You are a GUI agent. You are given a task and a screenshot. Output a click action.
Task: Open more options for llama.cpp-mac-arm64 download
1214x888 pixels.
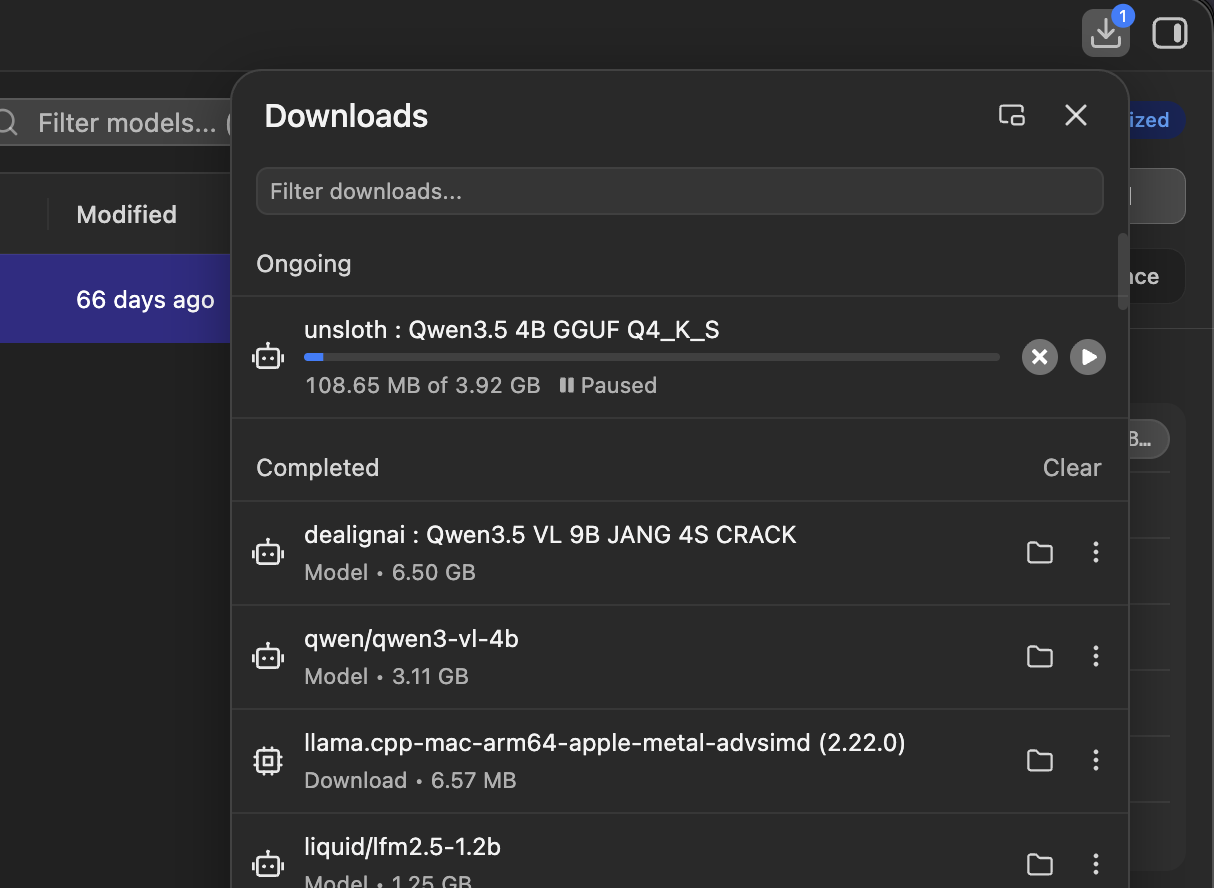(1096, 760)
